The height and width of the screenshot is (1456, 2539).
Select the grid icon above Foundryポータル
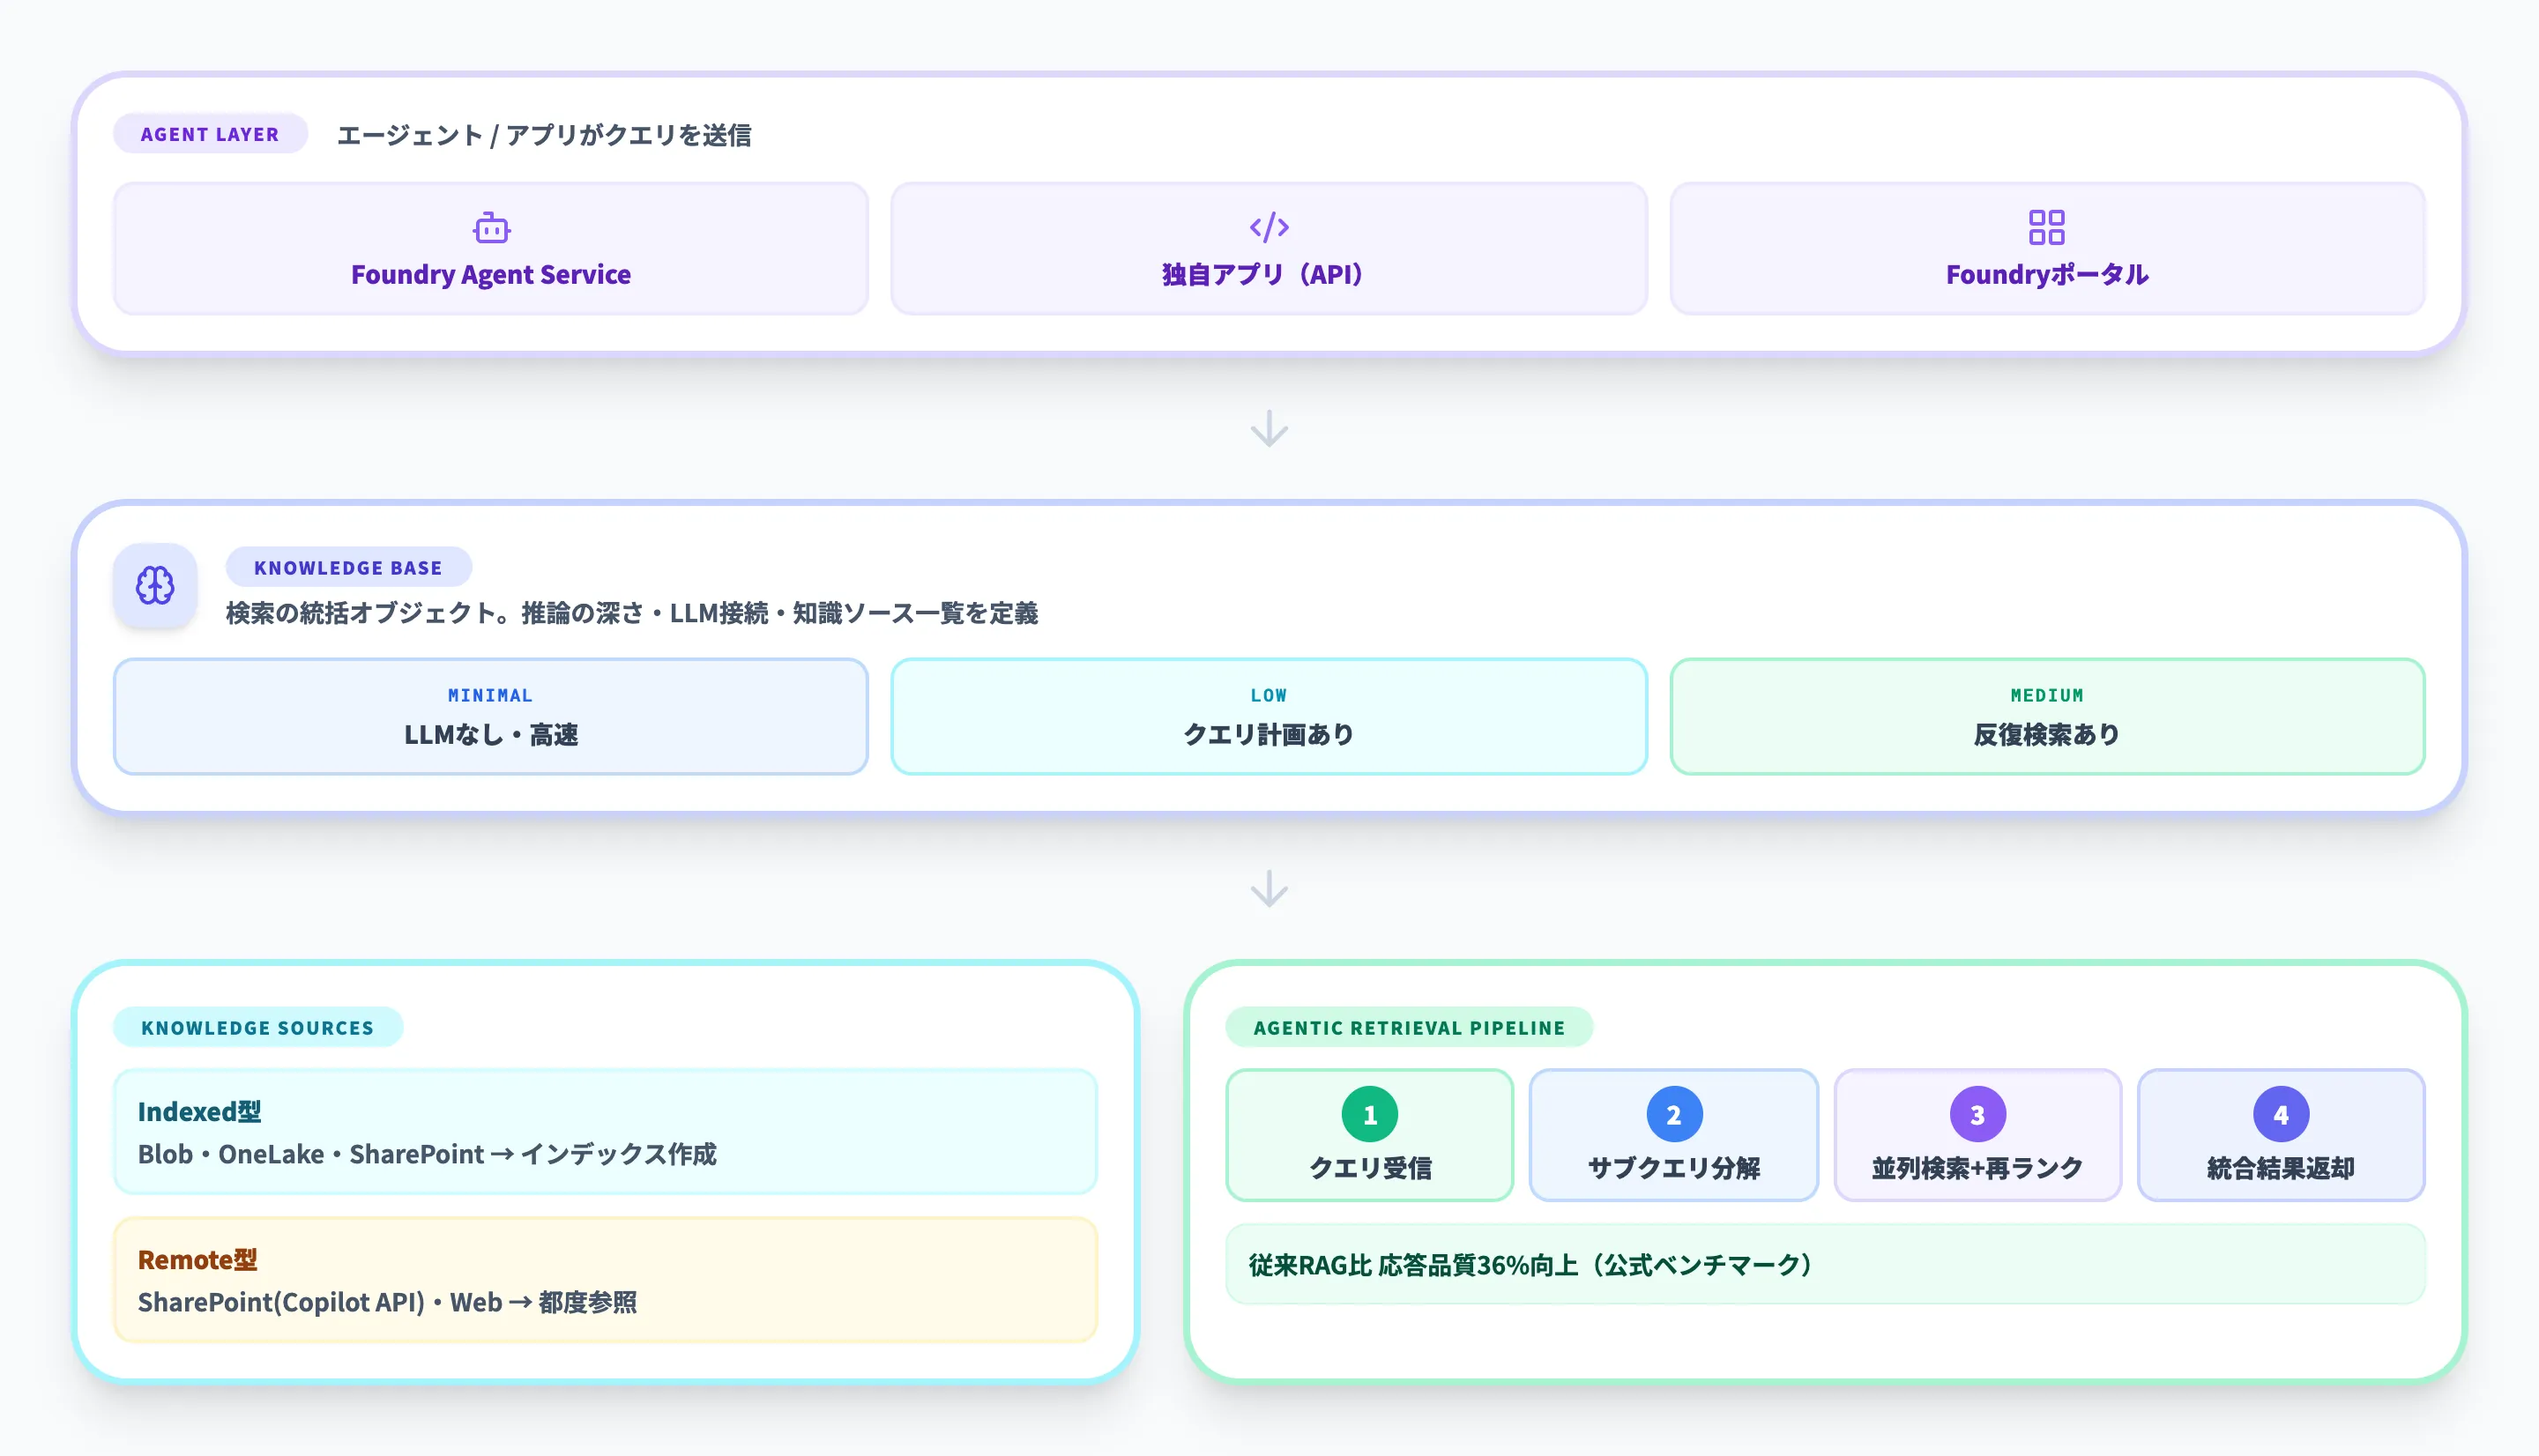[2046, 226]
